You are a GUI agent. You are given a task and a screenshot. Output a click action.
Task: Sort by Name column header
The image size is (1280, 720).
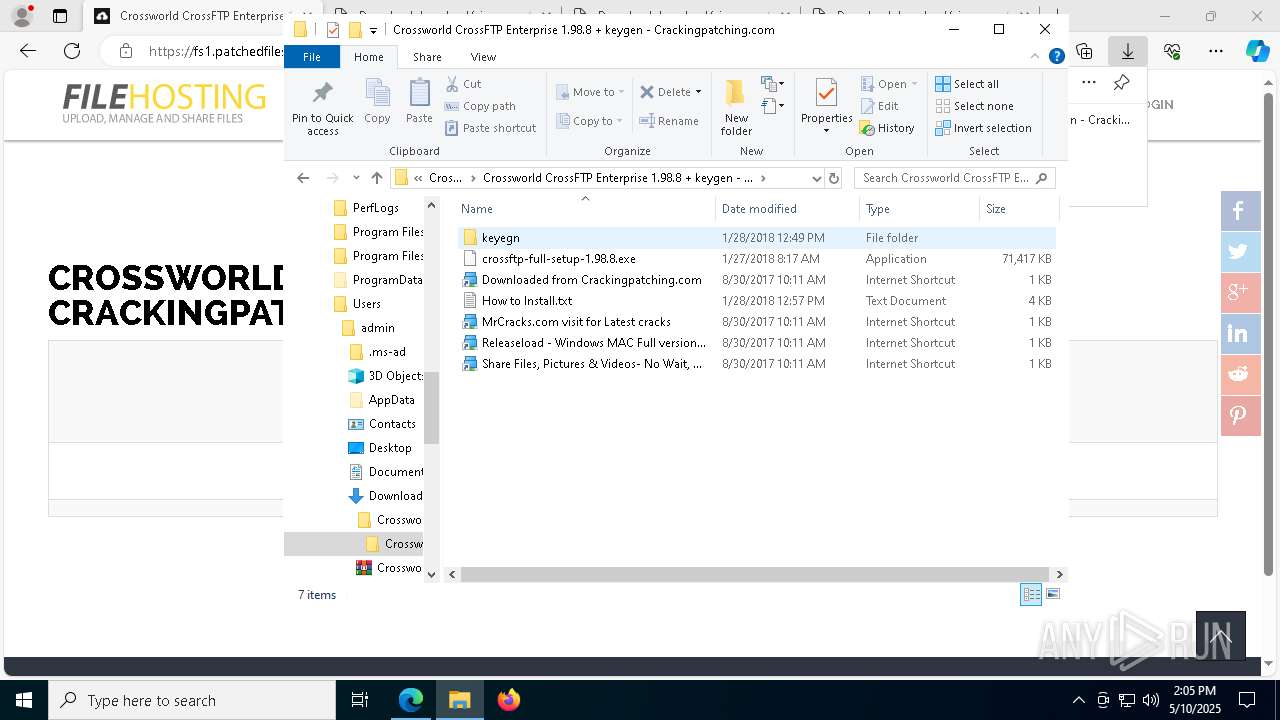click(585, 208)
